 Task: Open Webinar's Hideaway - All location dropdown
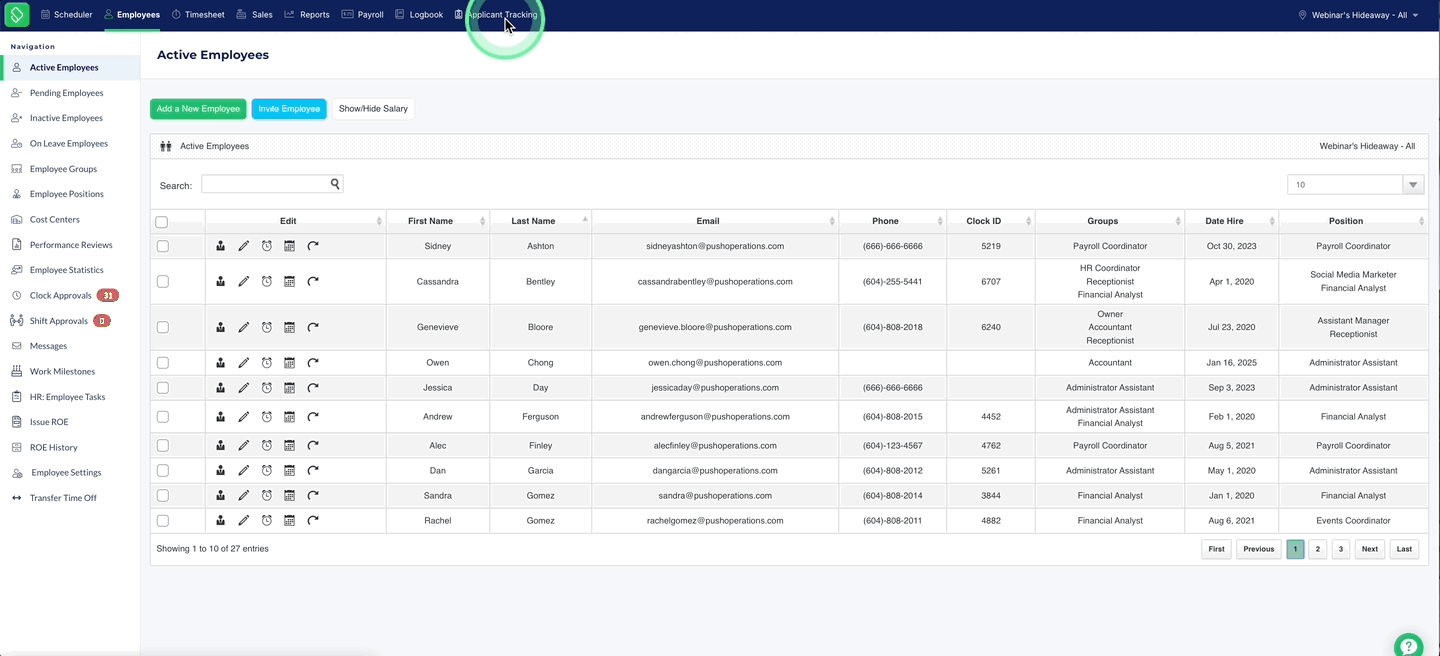(1358, 15)
